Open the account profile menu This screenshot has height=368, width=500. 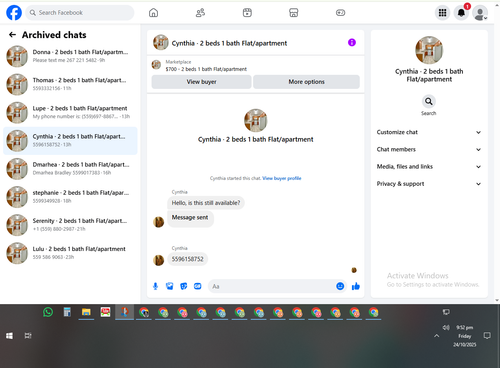click(480, 13)
